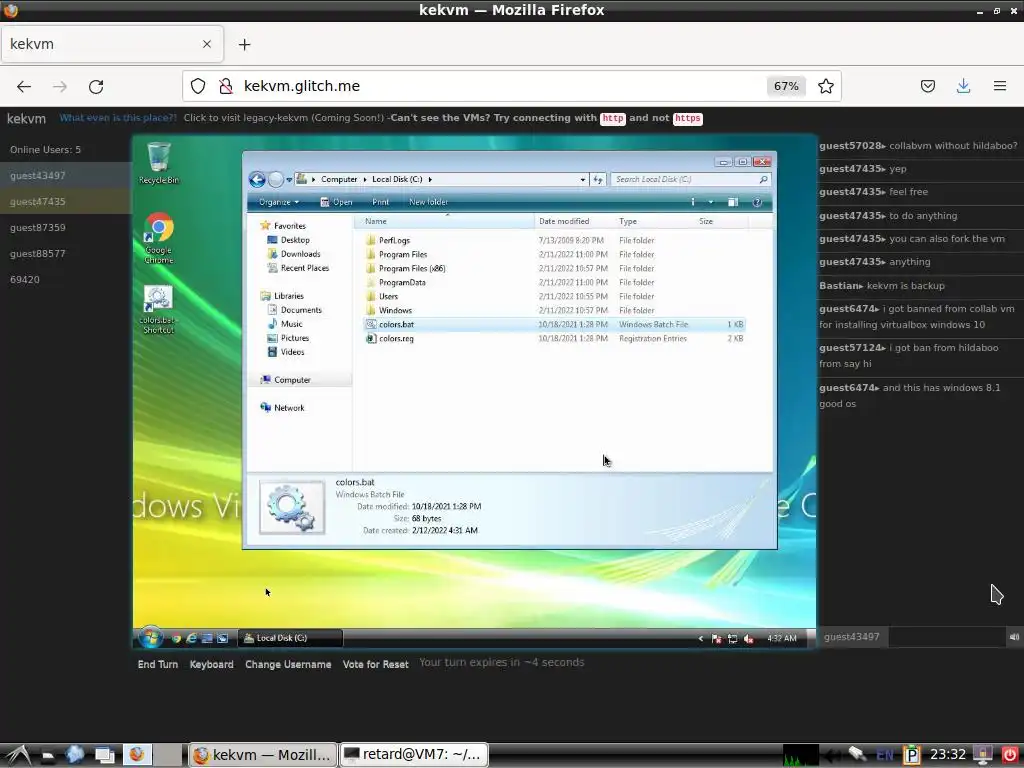Select the Videos library

click(x=286, y=352)
